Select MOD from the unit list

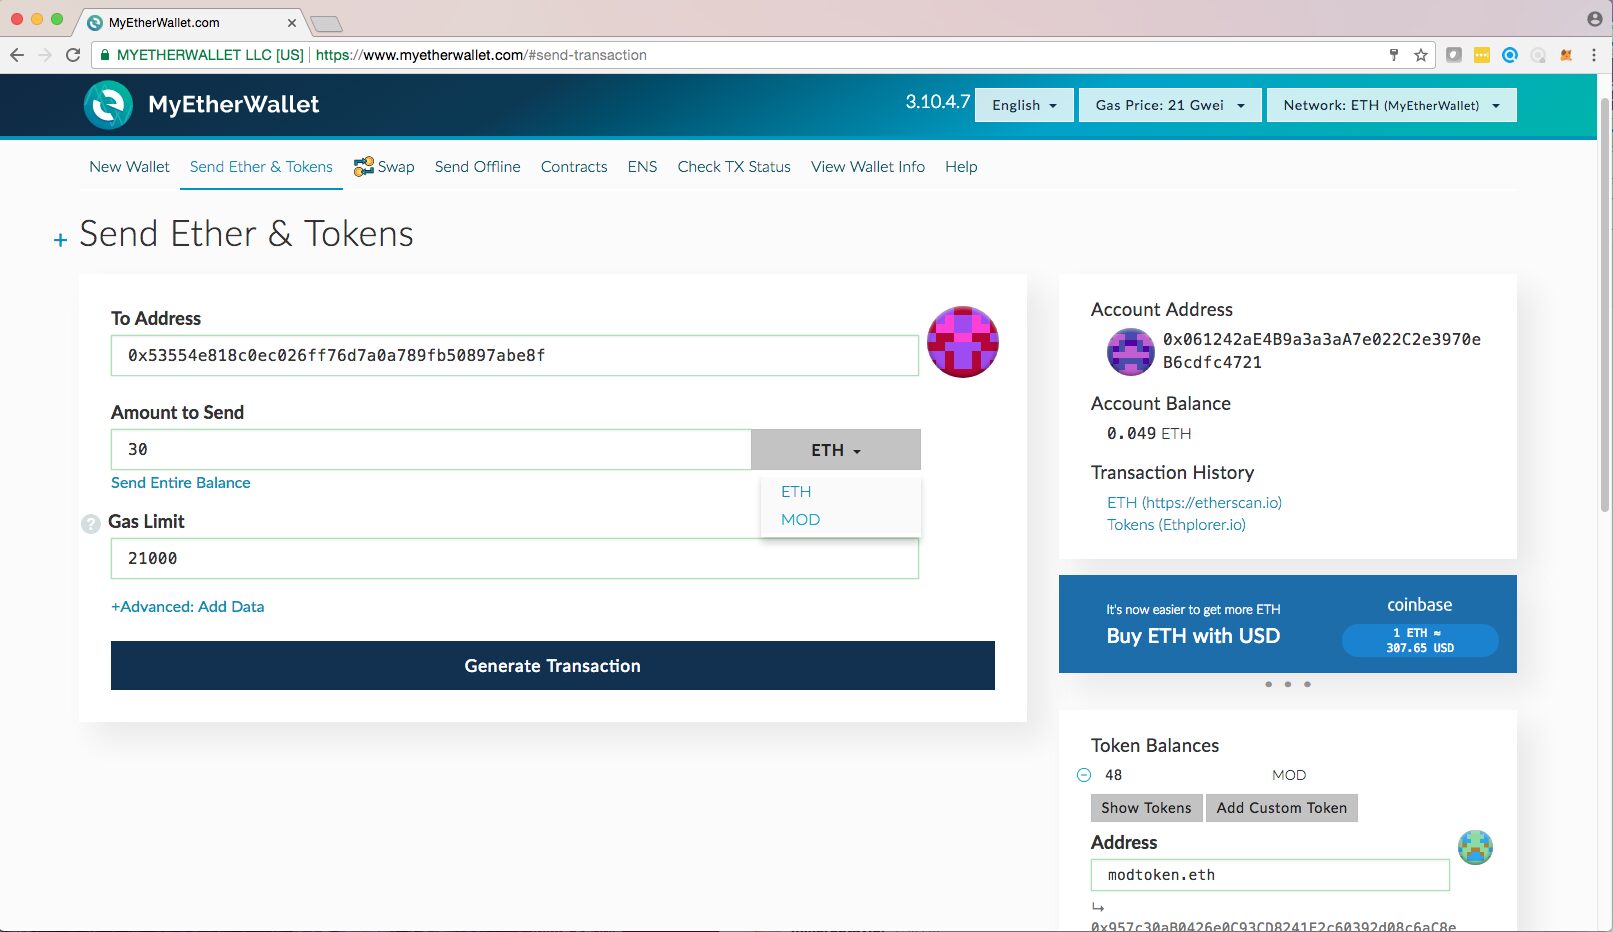[x=800, y=520]
